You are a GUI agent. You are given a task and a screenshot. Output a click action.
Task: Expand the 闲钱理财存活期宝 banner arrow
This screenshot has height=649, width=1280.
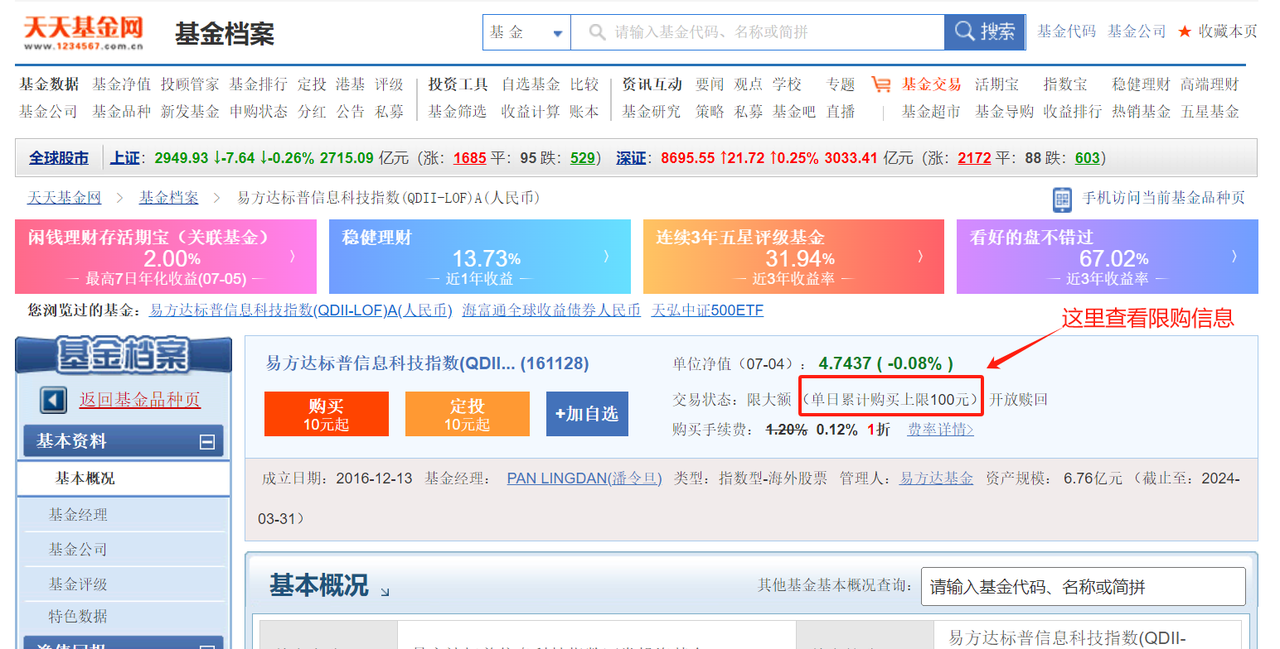click(x=292, y=257)
